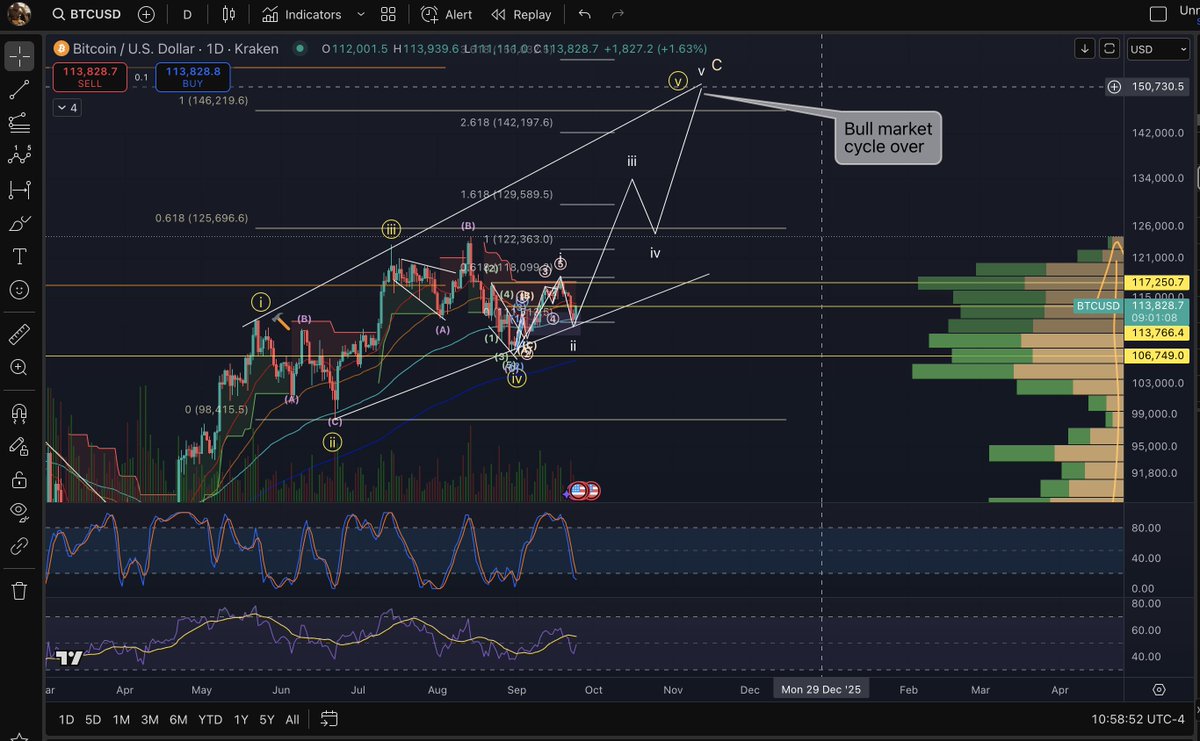
Task: Click the BUY 113,828.8 button
Action: [x=192, y=76]
